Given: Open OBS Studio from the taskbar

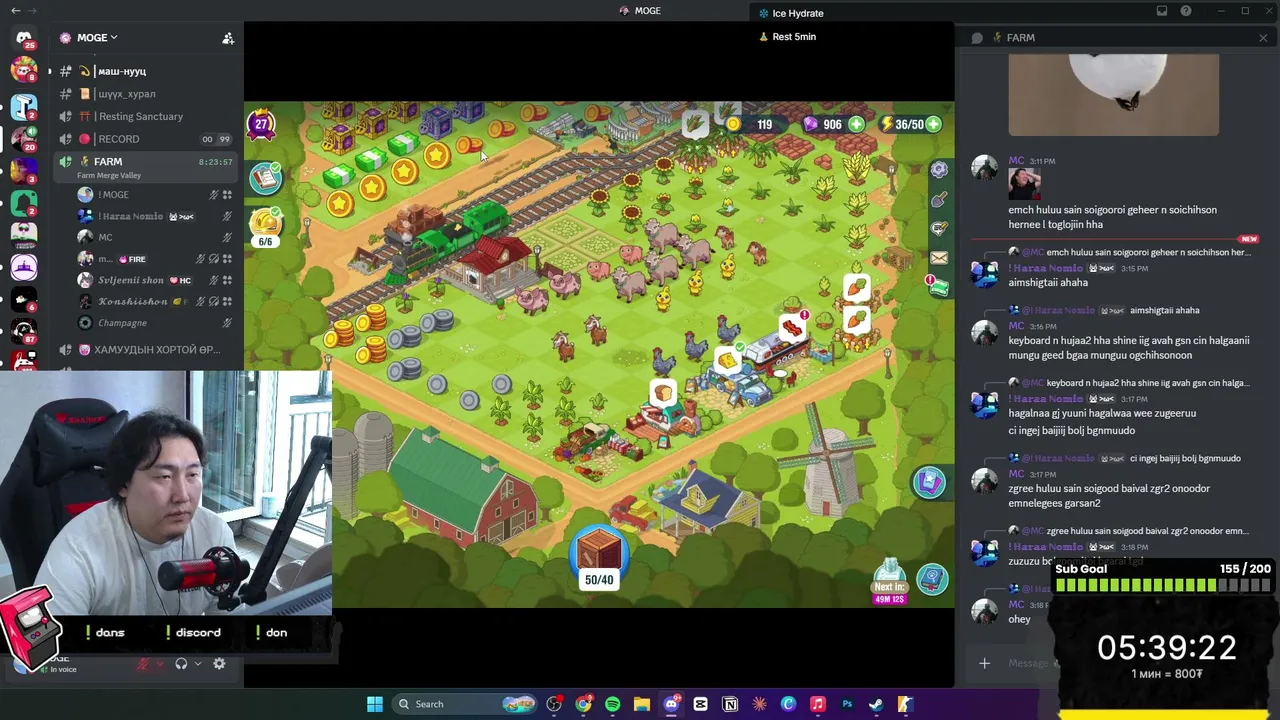Looking at the screenshot, I should (x=554, y=704).
